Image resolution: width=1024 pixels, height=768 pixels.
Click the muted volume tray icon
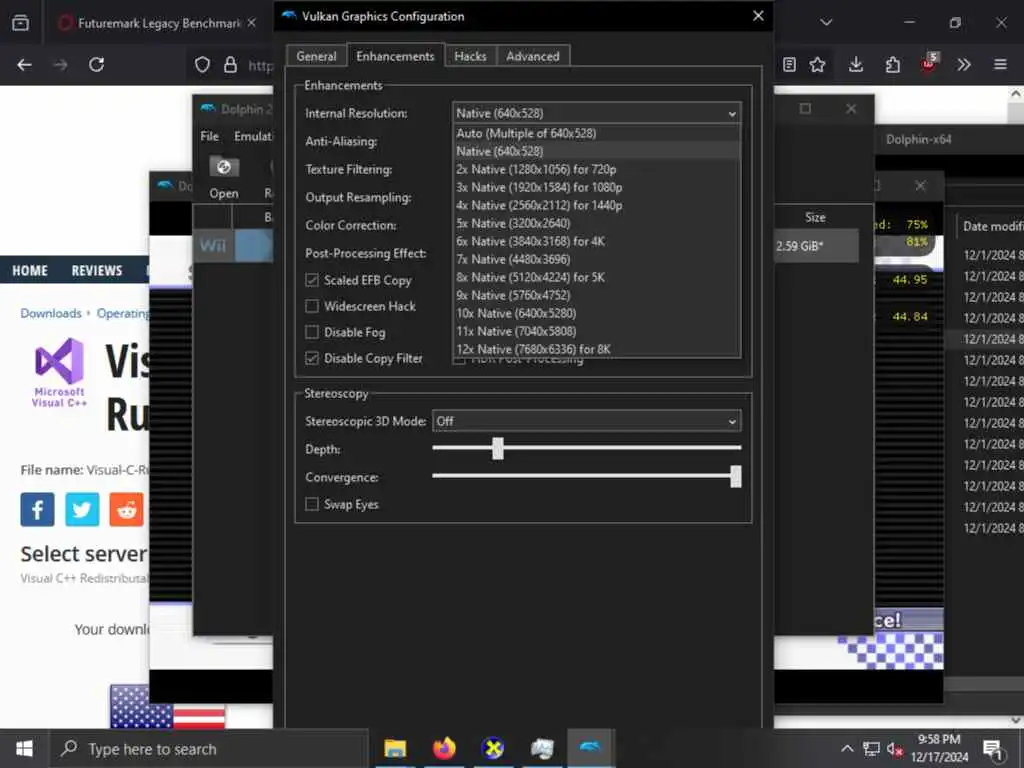(x=895, y=749)
